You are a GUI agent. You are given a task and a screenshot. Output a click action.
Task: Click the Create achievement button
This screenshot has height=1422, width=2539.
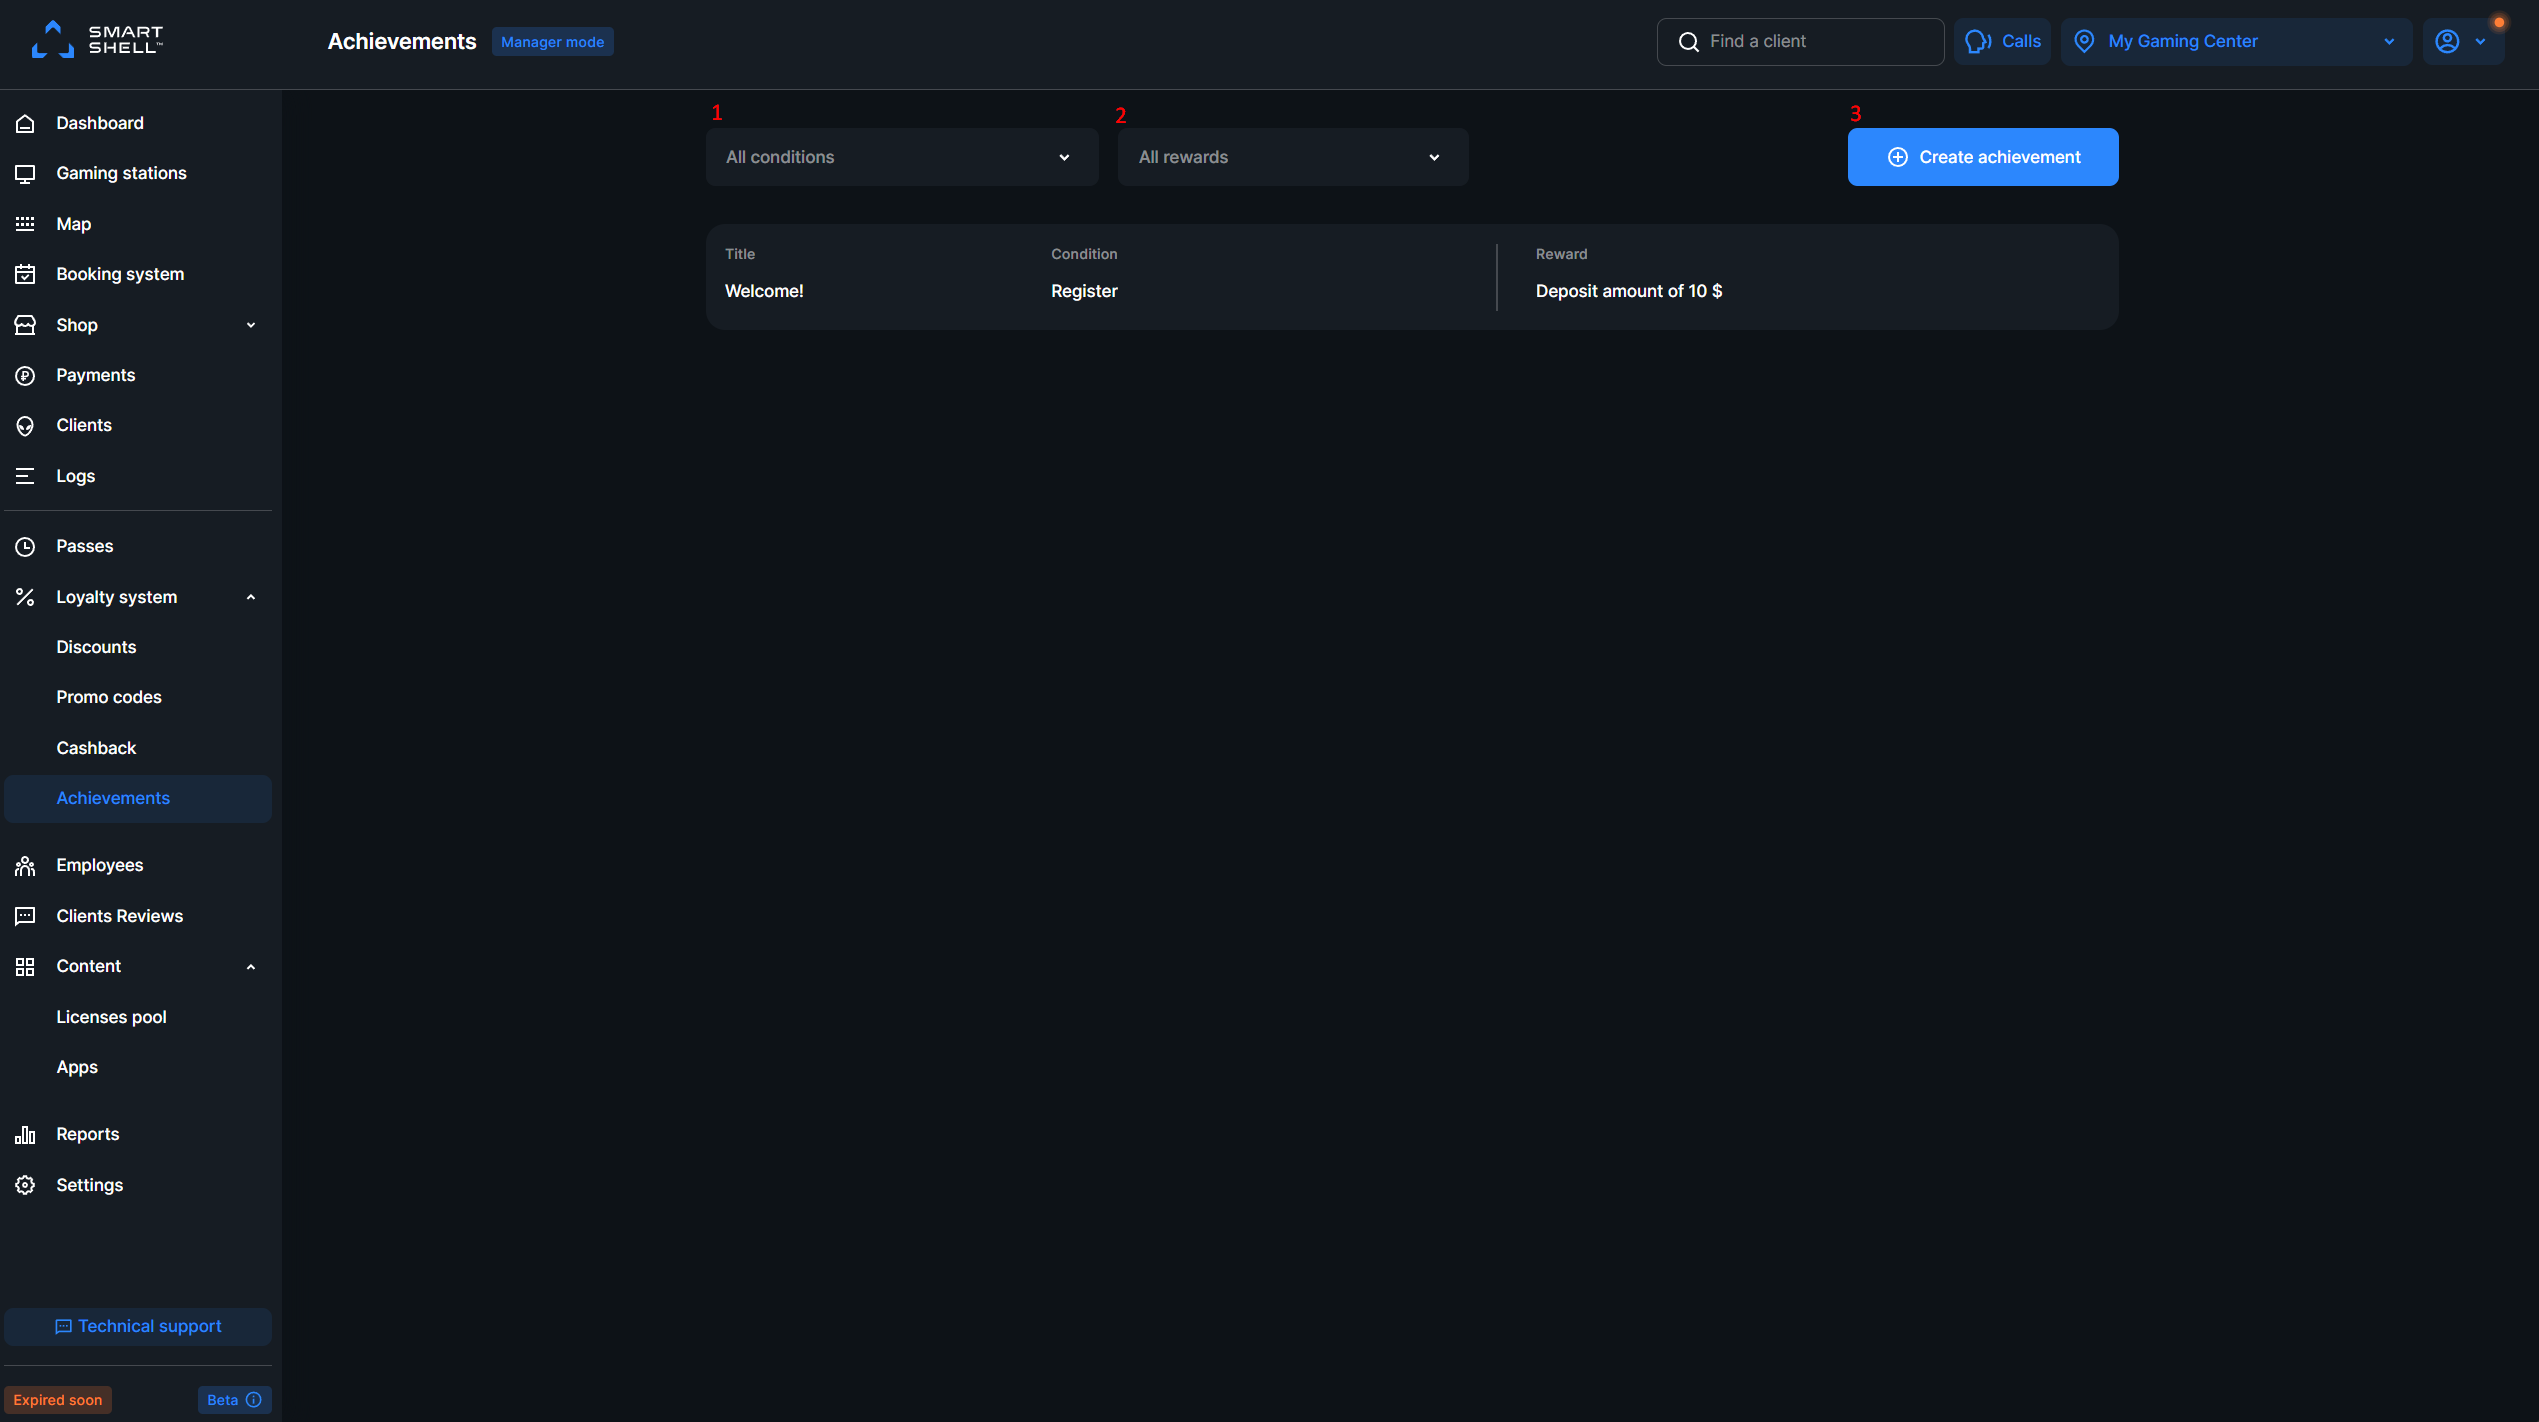(1982, 157)
